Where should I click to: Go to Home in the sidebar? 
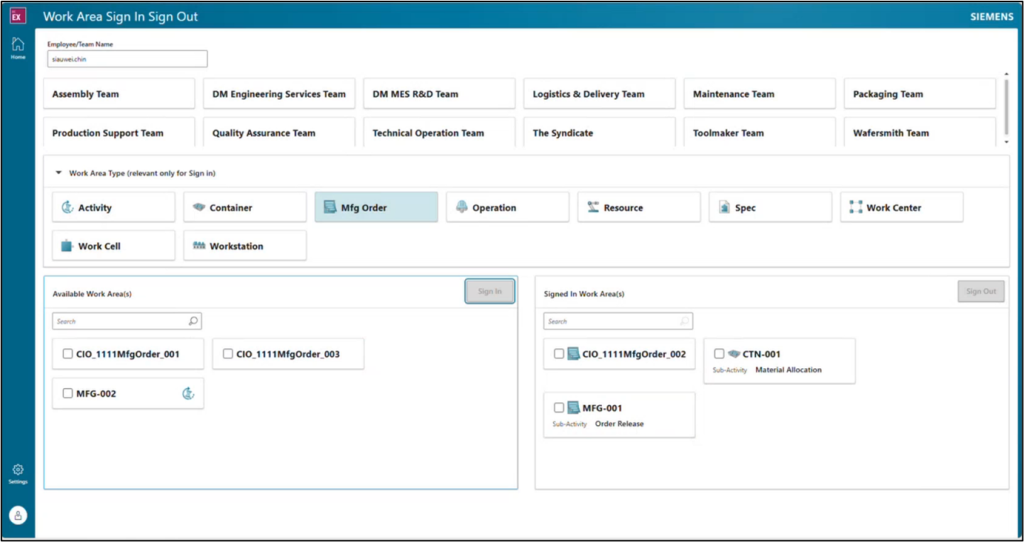coord(18,48)
